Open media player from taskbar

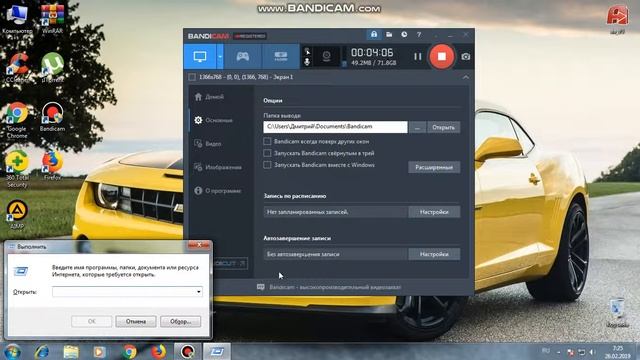click(x=100, y=351)
